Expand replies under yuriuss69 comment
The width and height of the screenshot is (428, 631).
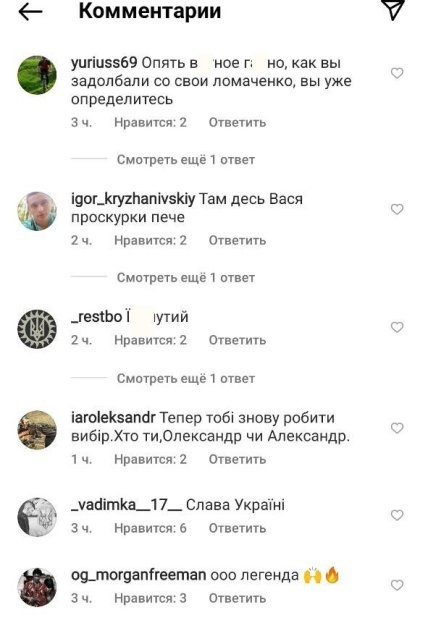185,160
